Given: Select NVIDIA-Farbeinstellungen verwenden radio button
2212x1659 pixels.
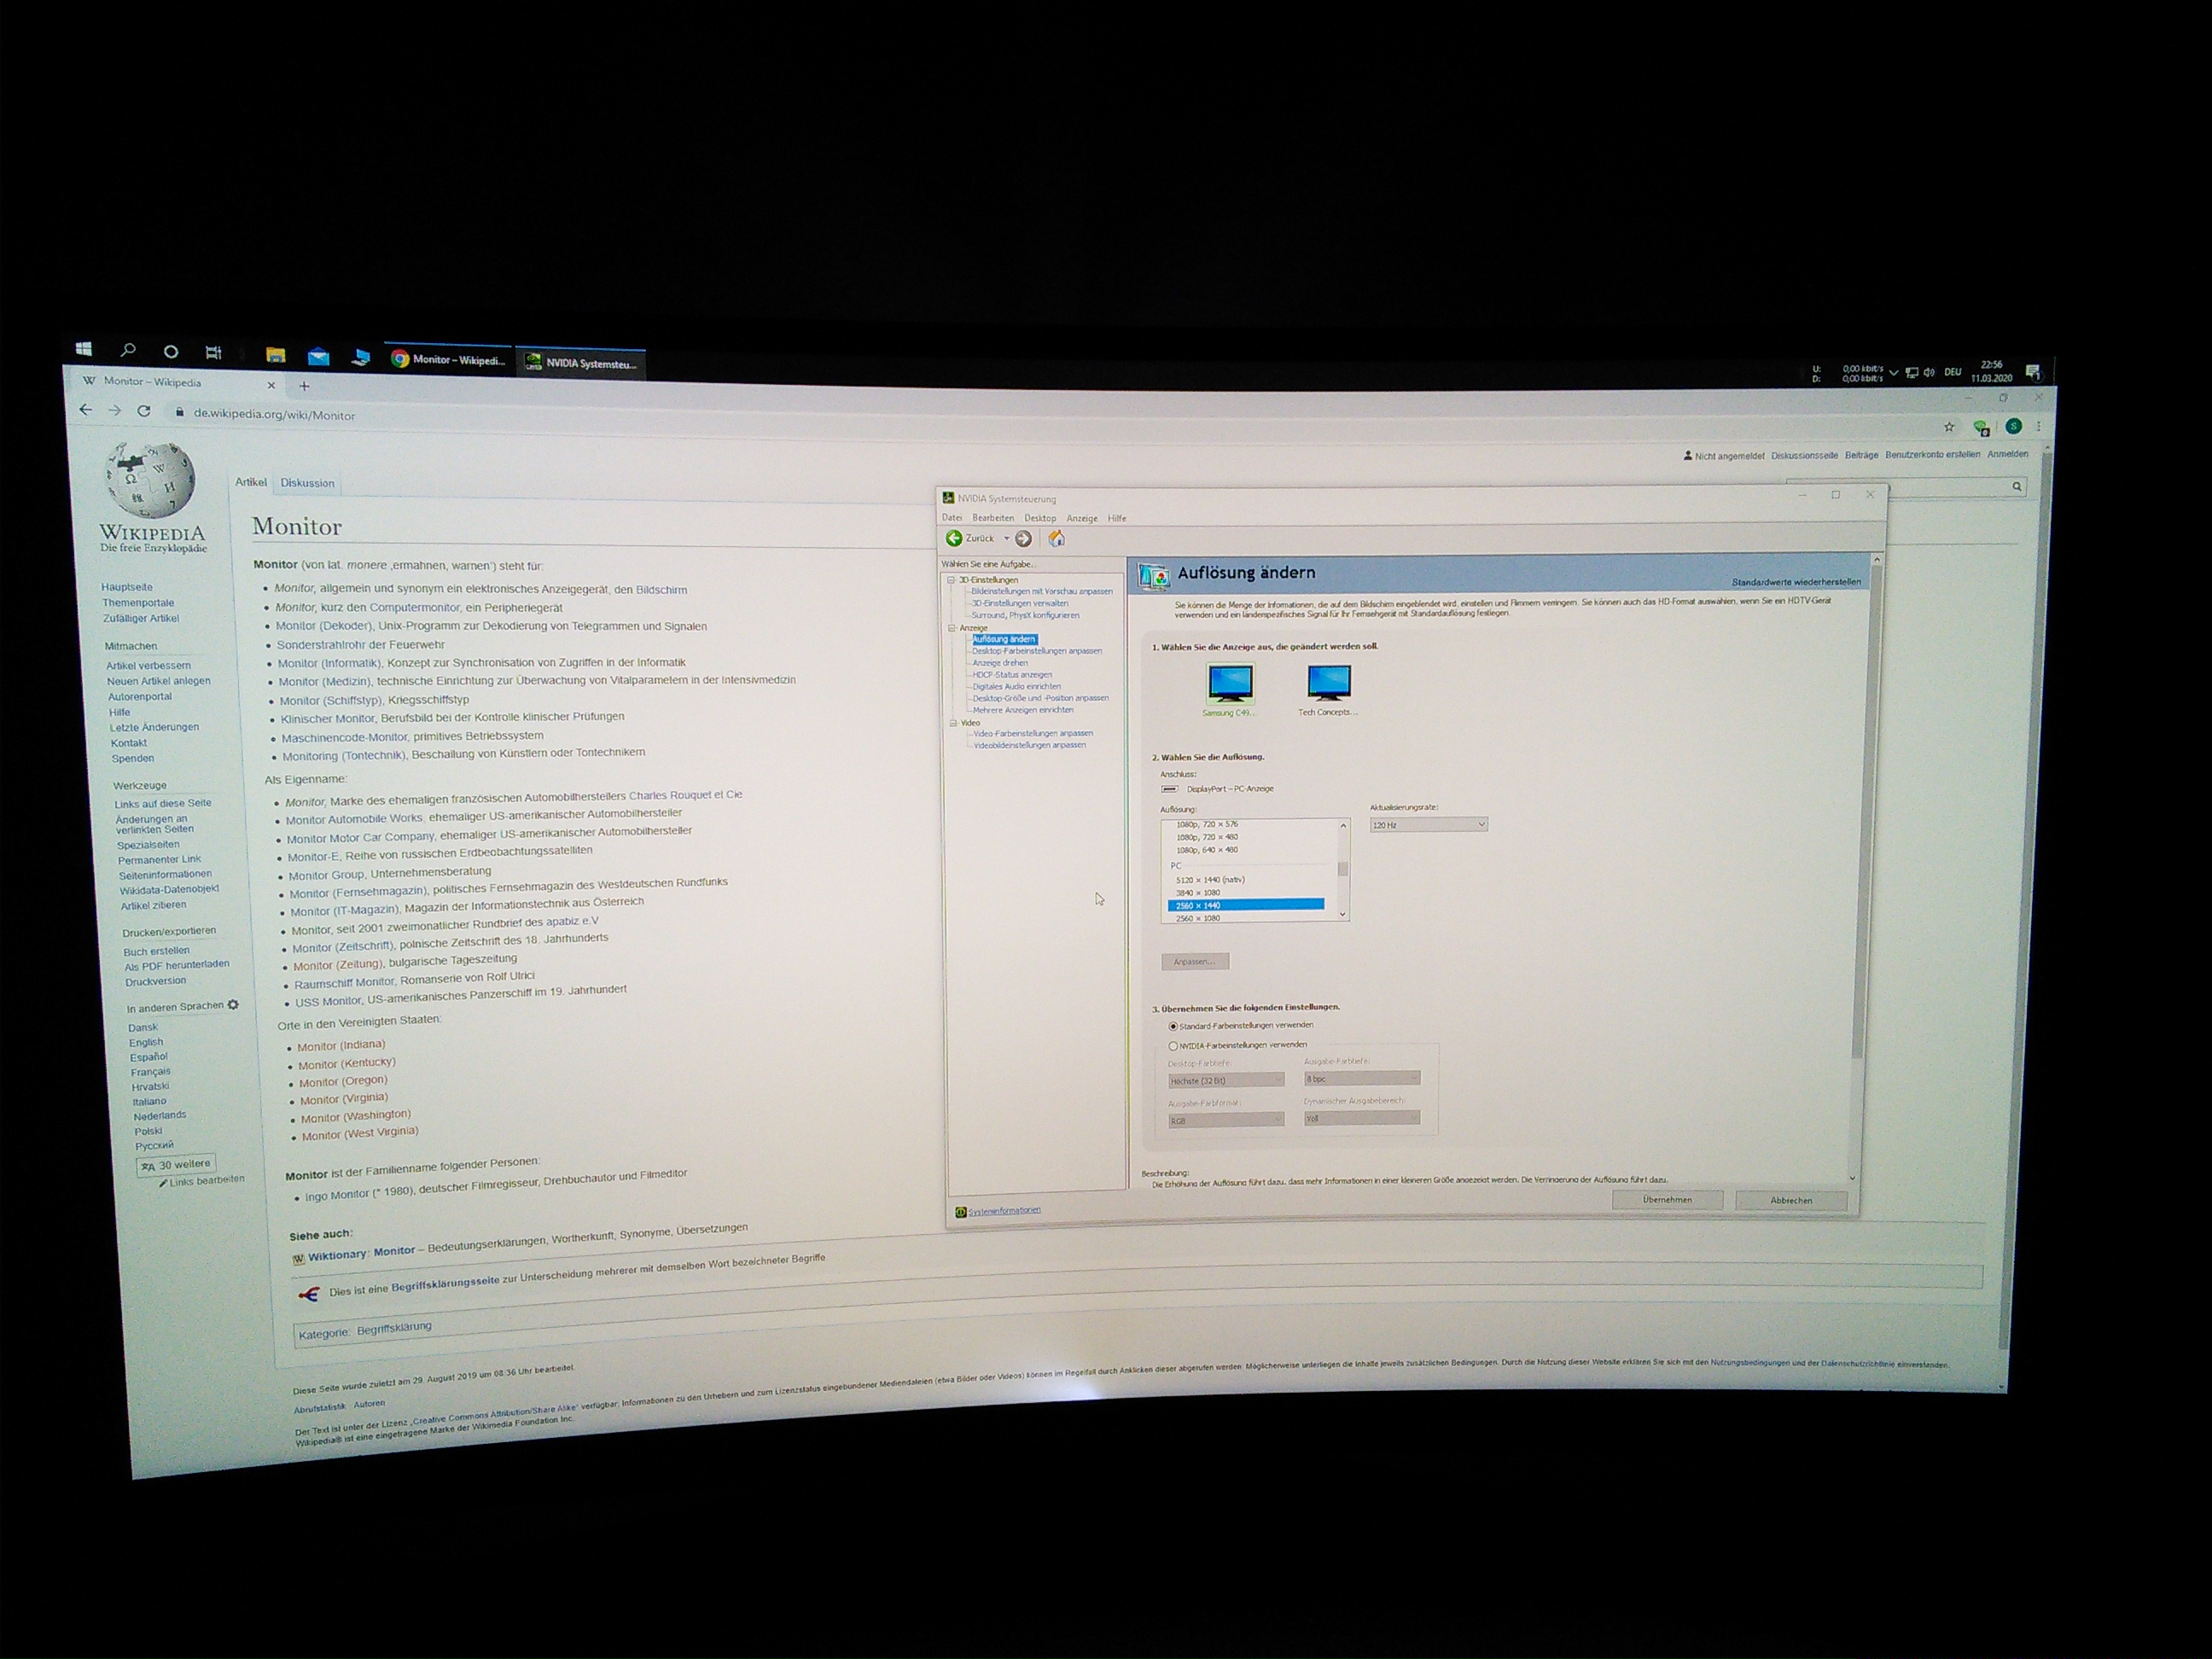Looking at the screenshot, I should (x=1173, y=1046).
